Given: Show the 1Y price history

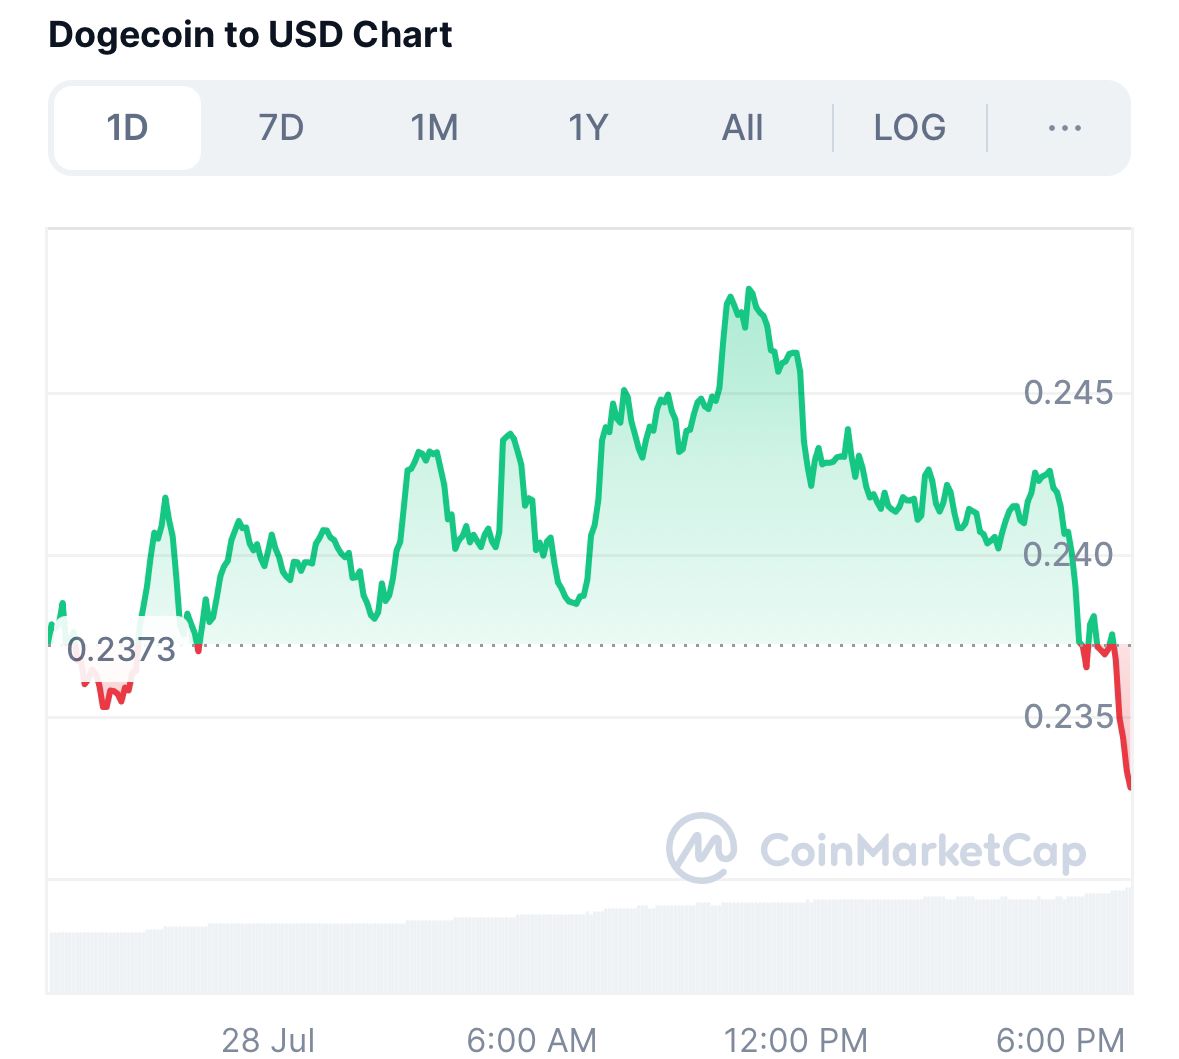Looking at the screenshot, I should pos(587,128).
